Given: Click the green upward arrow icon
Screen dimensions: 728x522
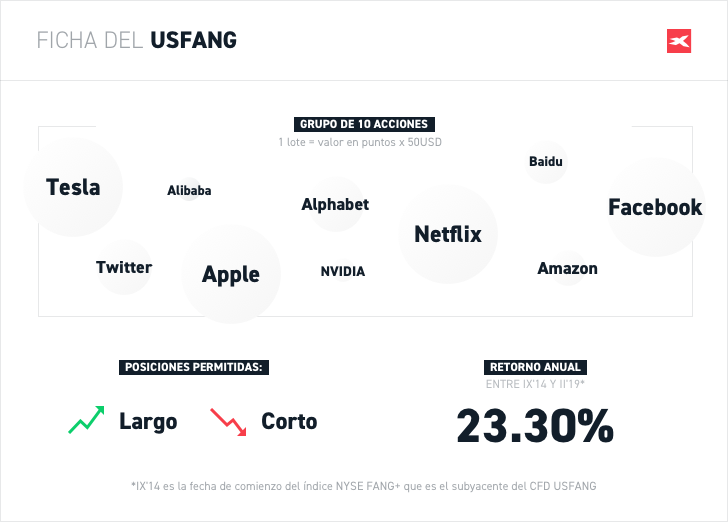Looking at the screenshot, I should (86, 420).
